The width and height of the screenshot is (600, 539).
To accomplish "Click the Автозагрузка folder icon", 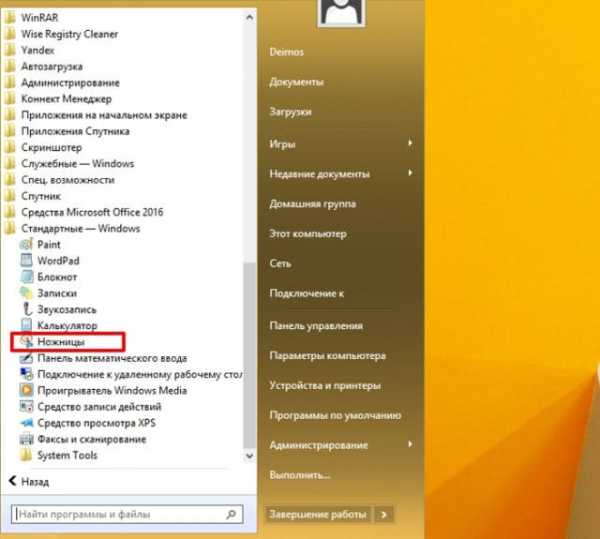I will pos(10,66).
